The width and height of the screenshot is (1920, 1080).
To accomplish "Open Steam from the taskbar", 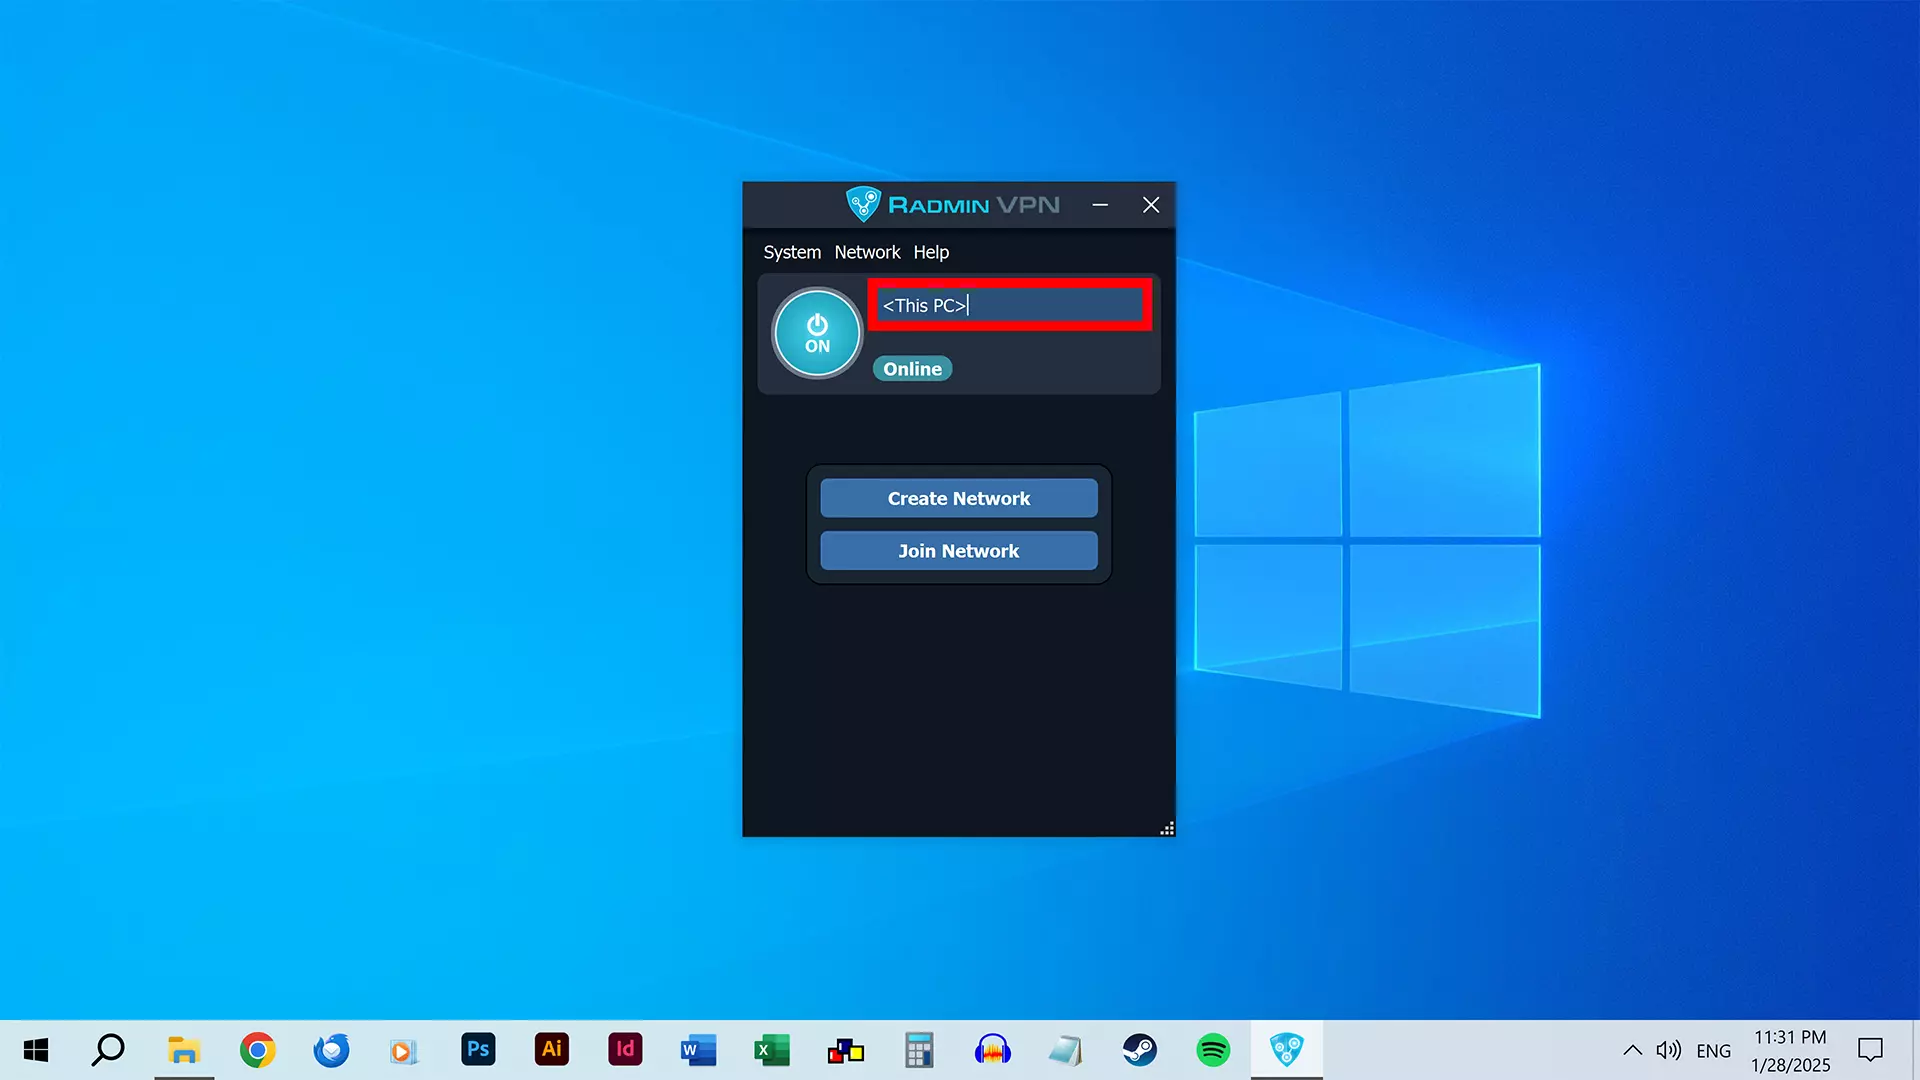I will click(x=1139, y=1050).
